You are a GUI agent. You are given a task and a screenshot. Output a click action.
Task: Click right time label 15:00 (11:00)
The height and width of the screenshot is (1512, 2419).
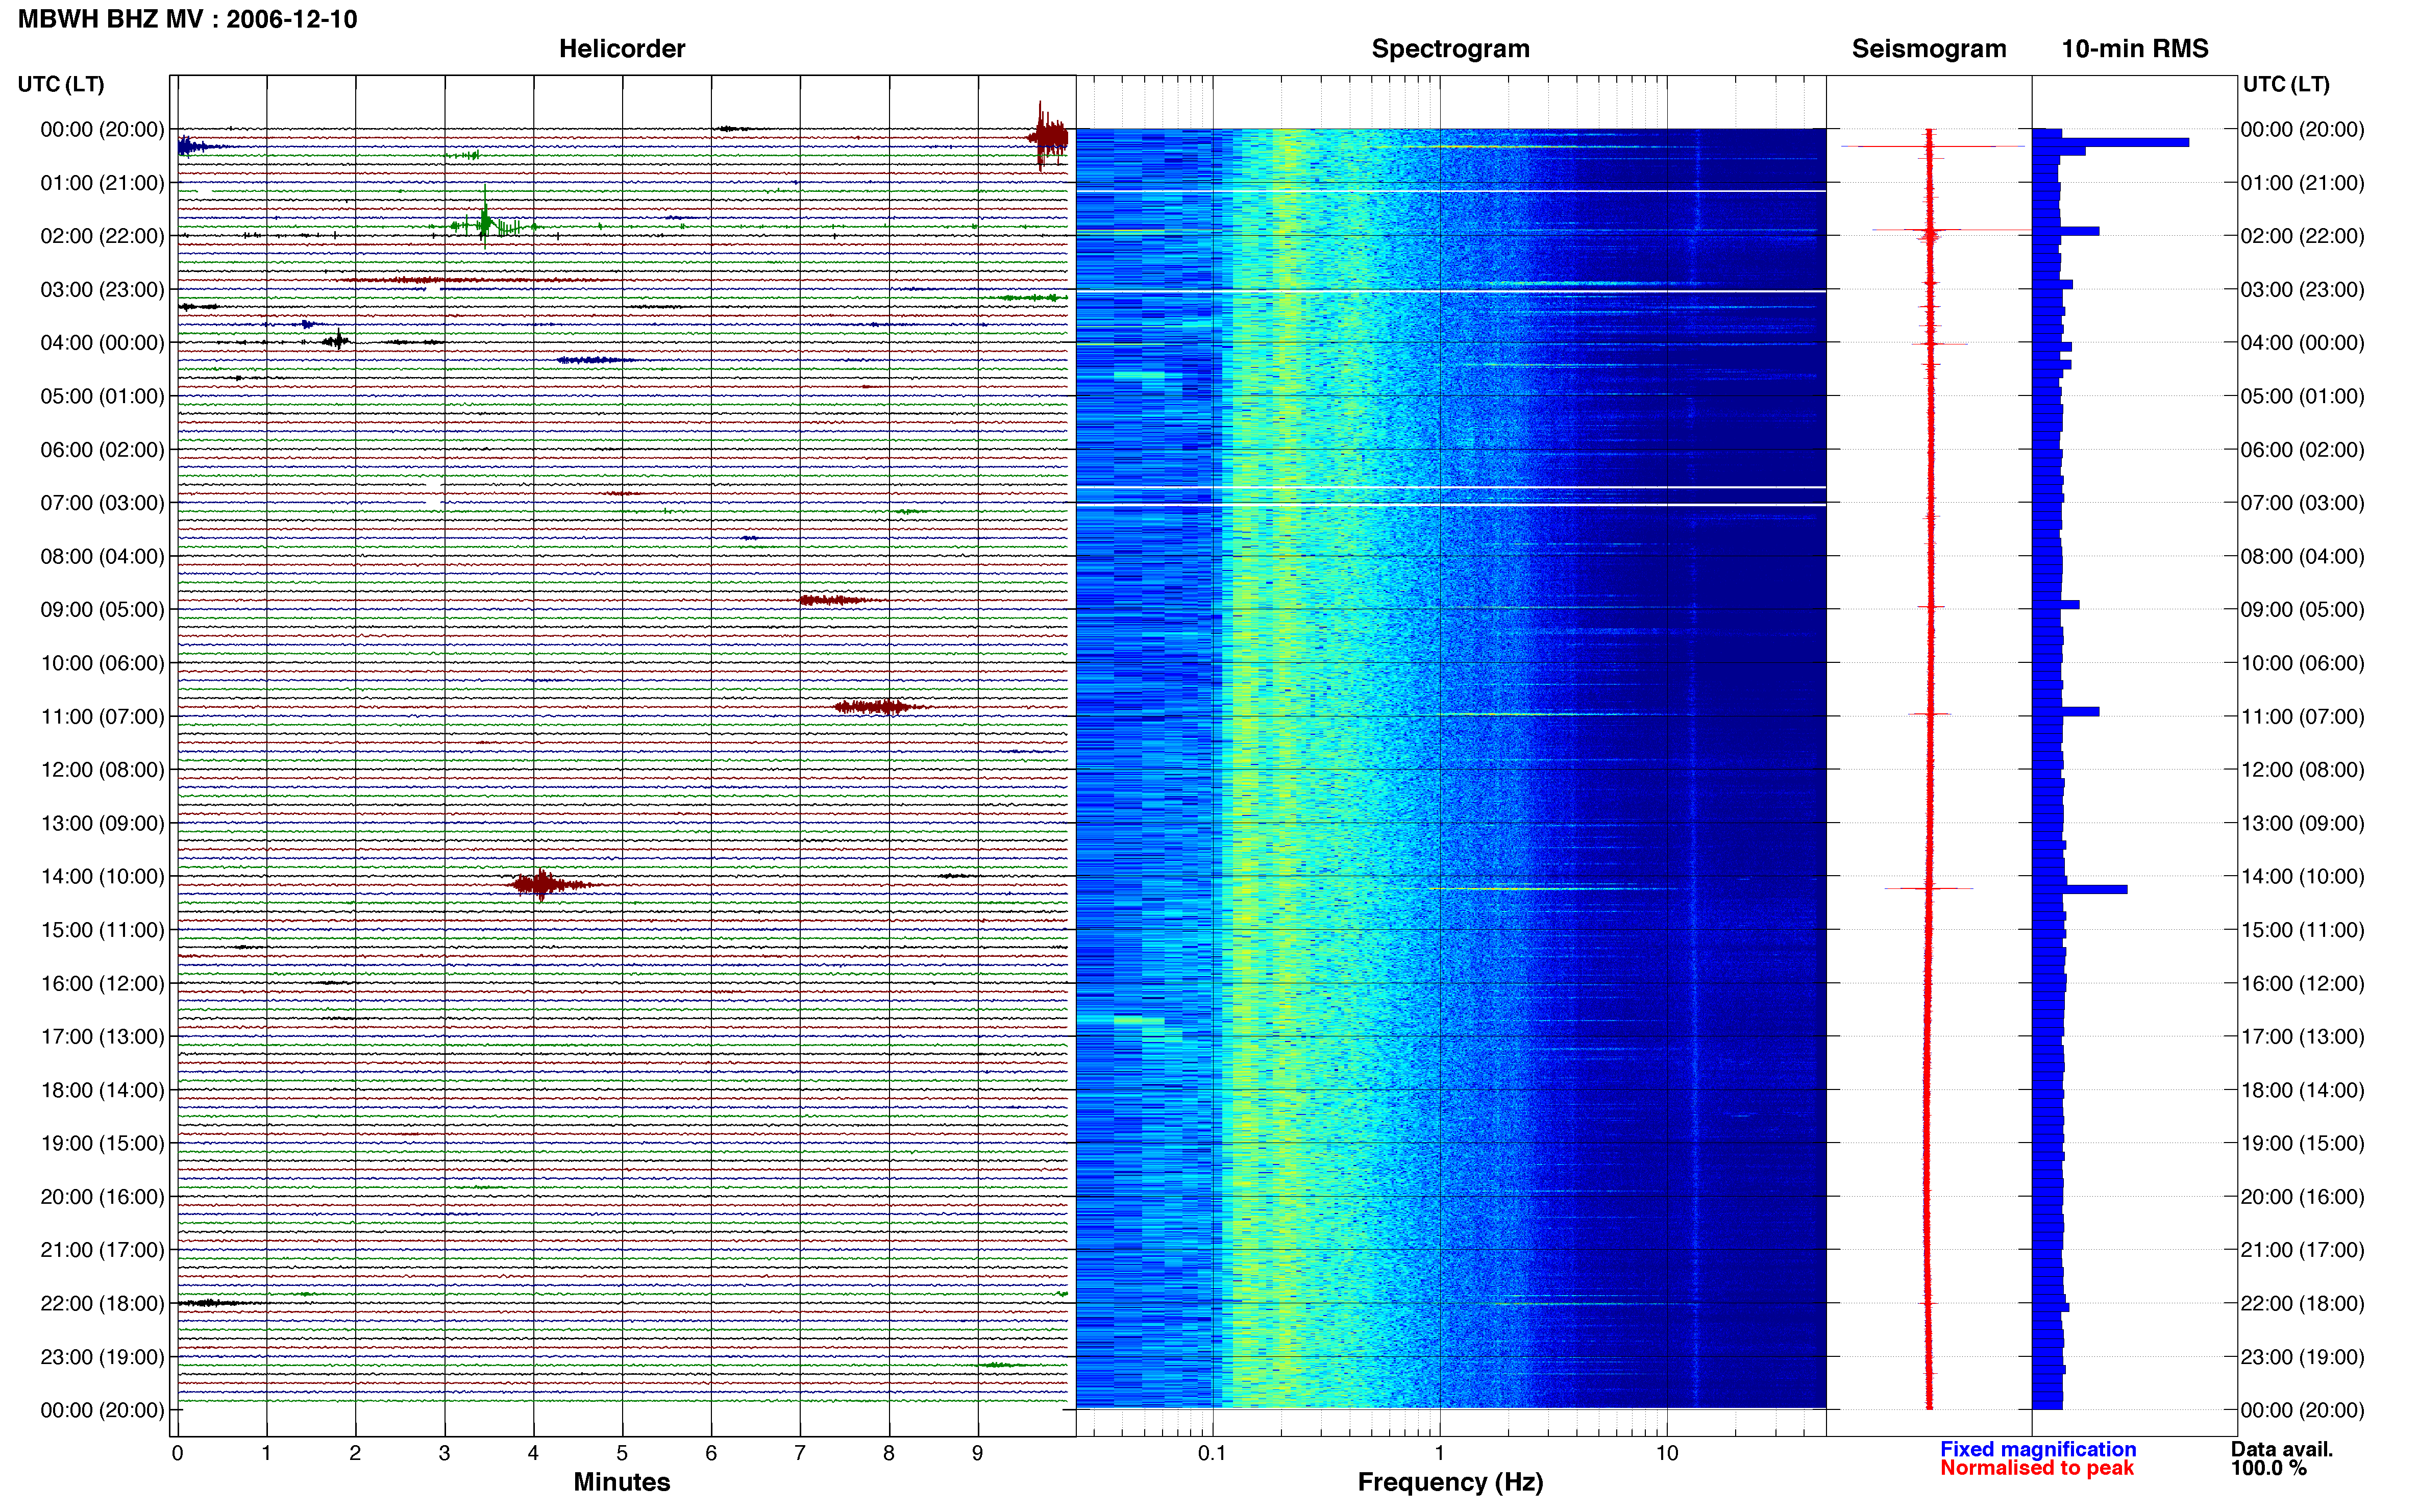coord(2302,930)
